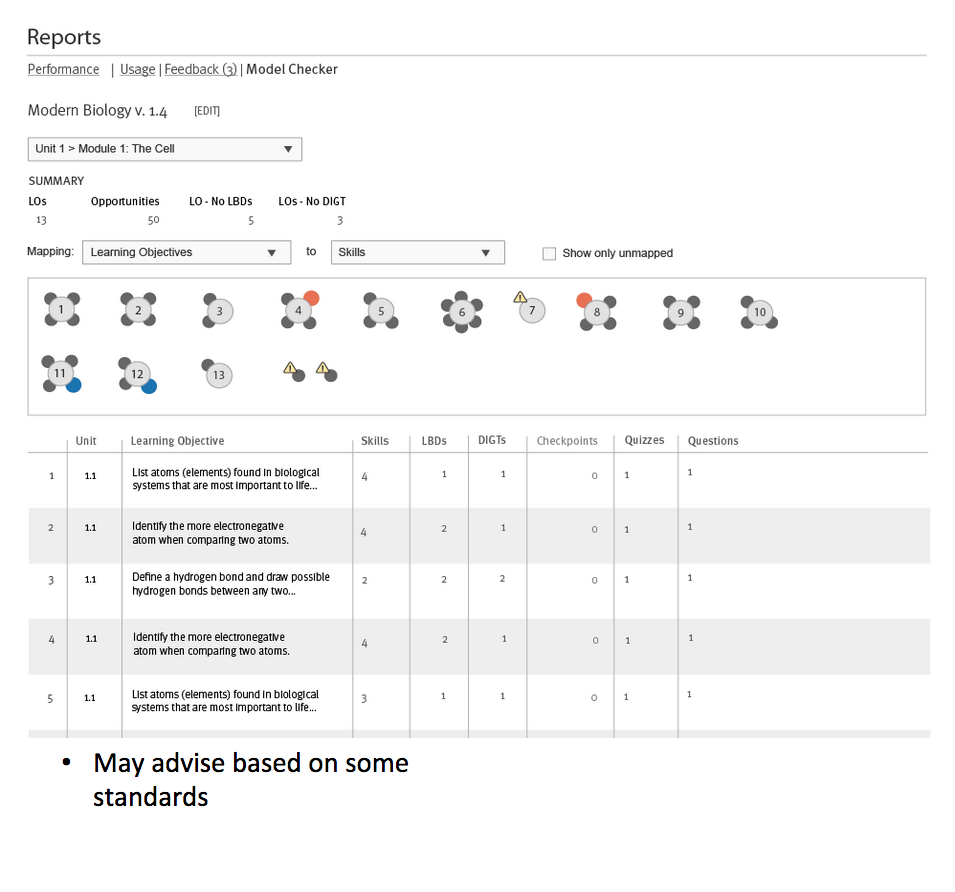Expand the Learning Objectives mapping dropdown

[x=186, y=253]
